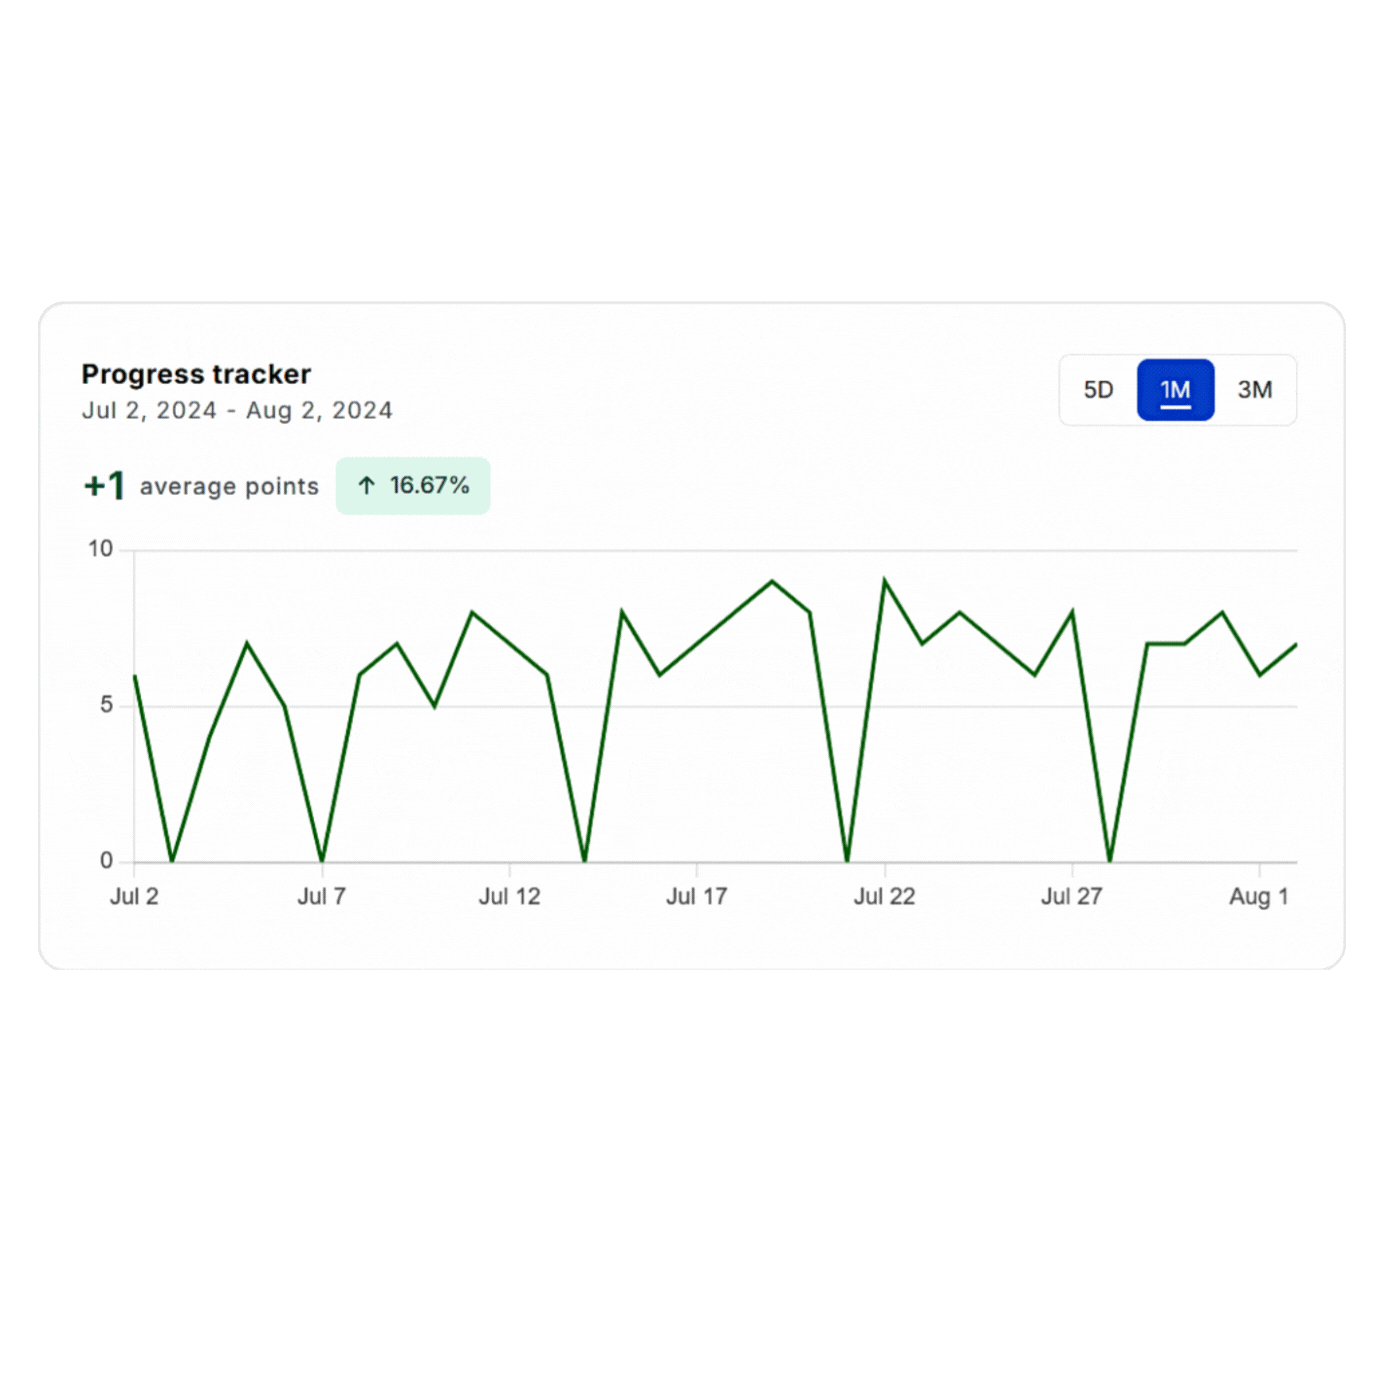Click the 10 y-axis label

[x=100, y=549]
